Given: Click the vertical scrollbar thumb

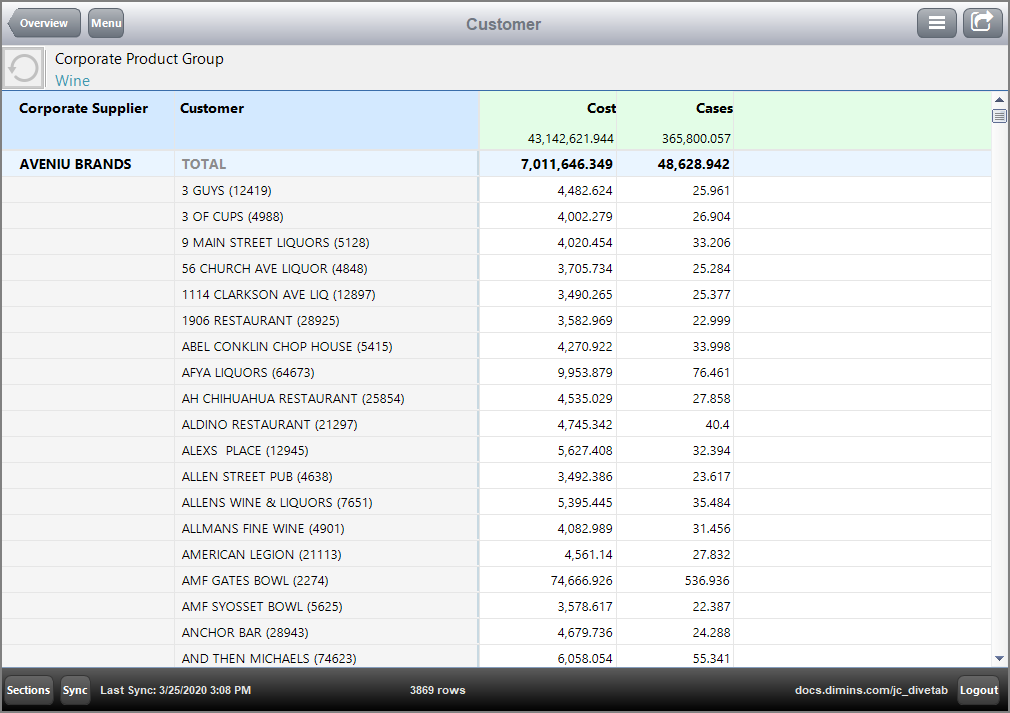Looking at the screenshot, I should [1000, 115].
